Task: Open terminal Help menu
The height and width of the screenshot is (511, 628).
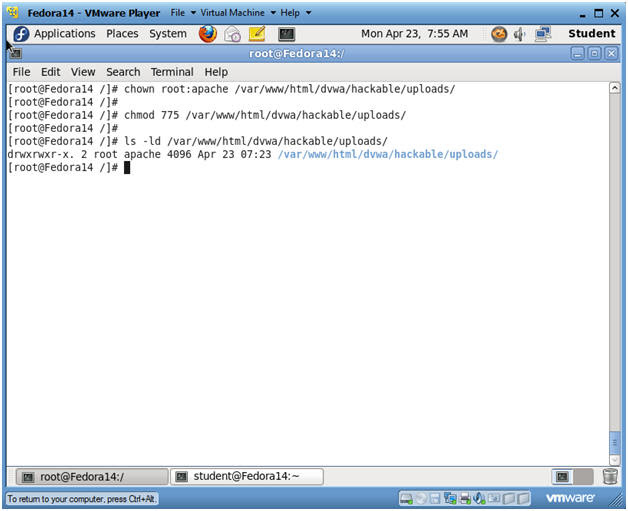Action: tap(216, 72)
